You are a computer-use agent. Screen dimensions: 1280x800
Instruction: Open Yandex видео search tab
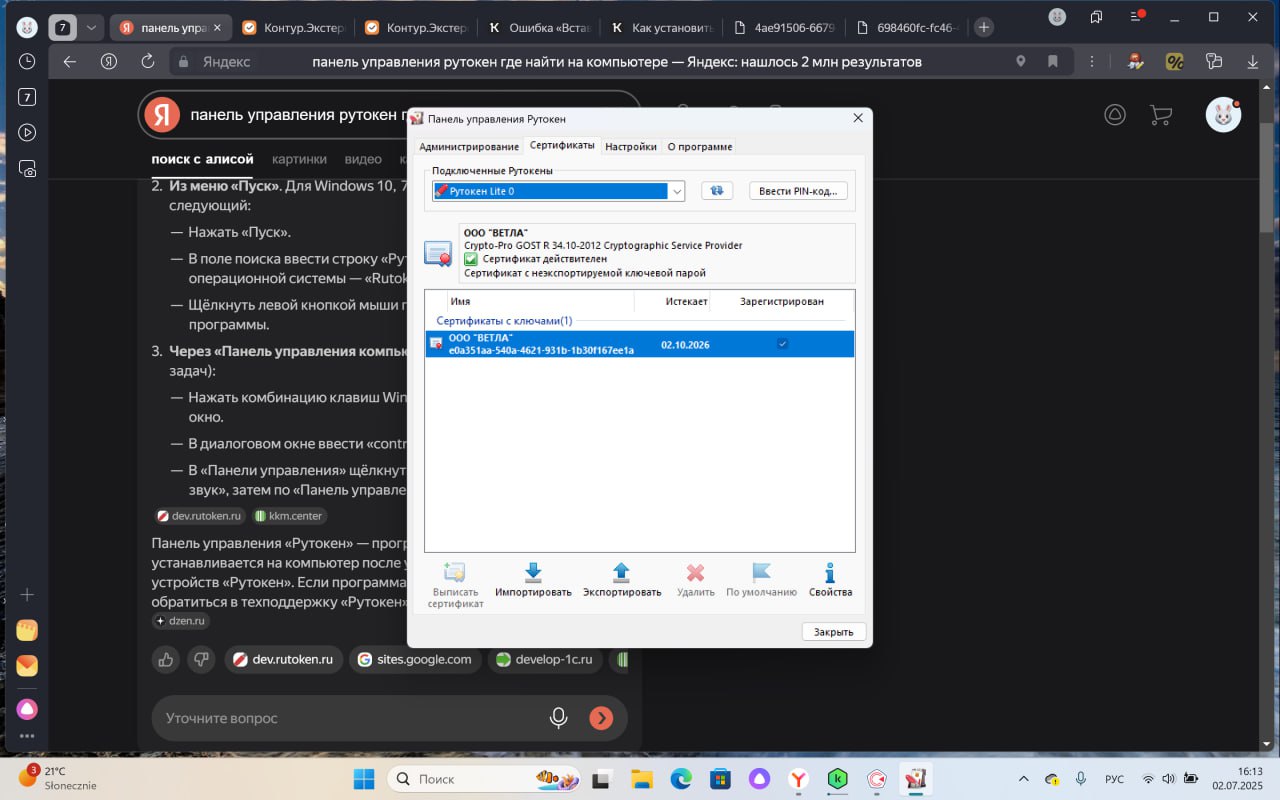363,159
